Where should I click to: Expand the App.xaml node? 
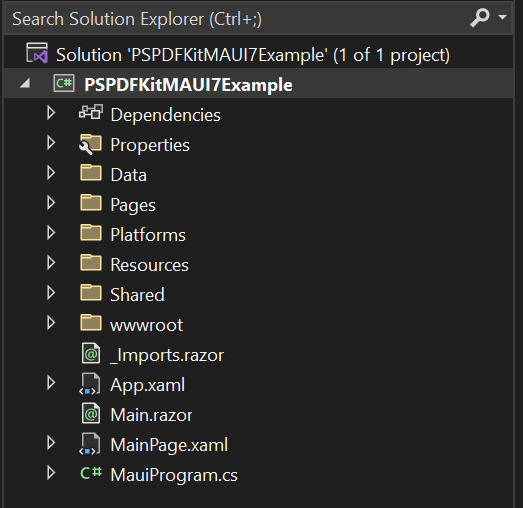click(51, 383)
